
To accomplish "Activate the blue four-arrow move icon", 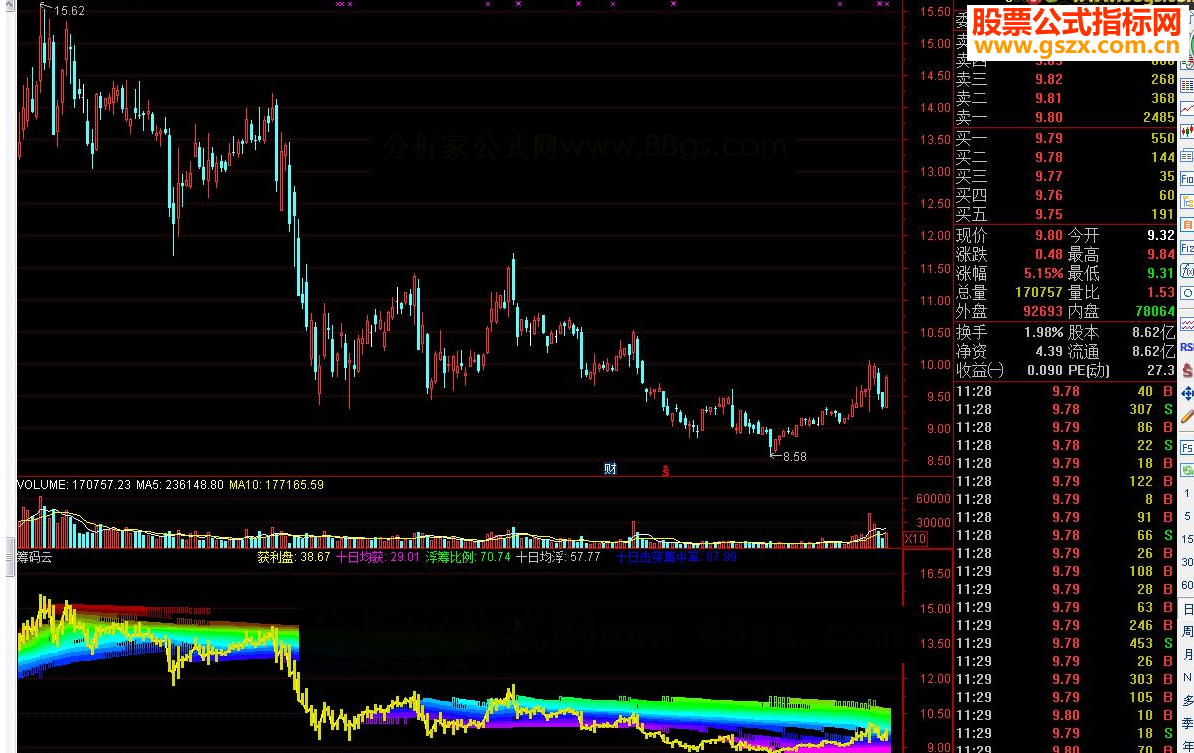I will coord(1187,394).
